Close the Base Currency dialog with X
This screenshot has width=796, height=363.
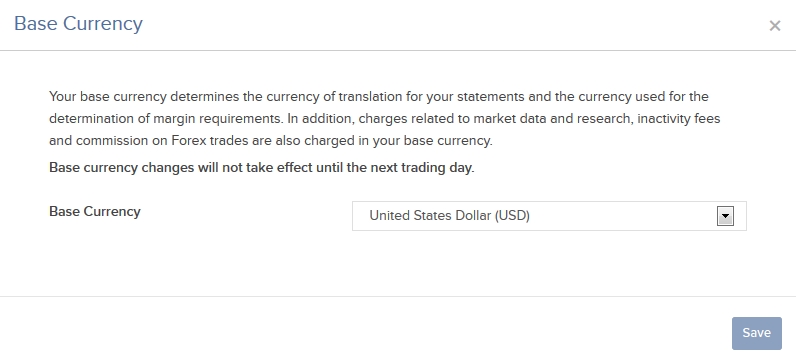774,25
